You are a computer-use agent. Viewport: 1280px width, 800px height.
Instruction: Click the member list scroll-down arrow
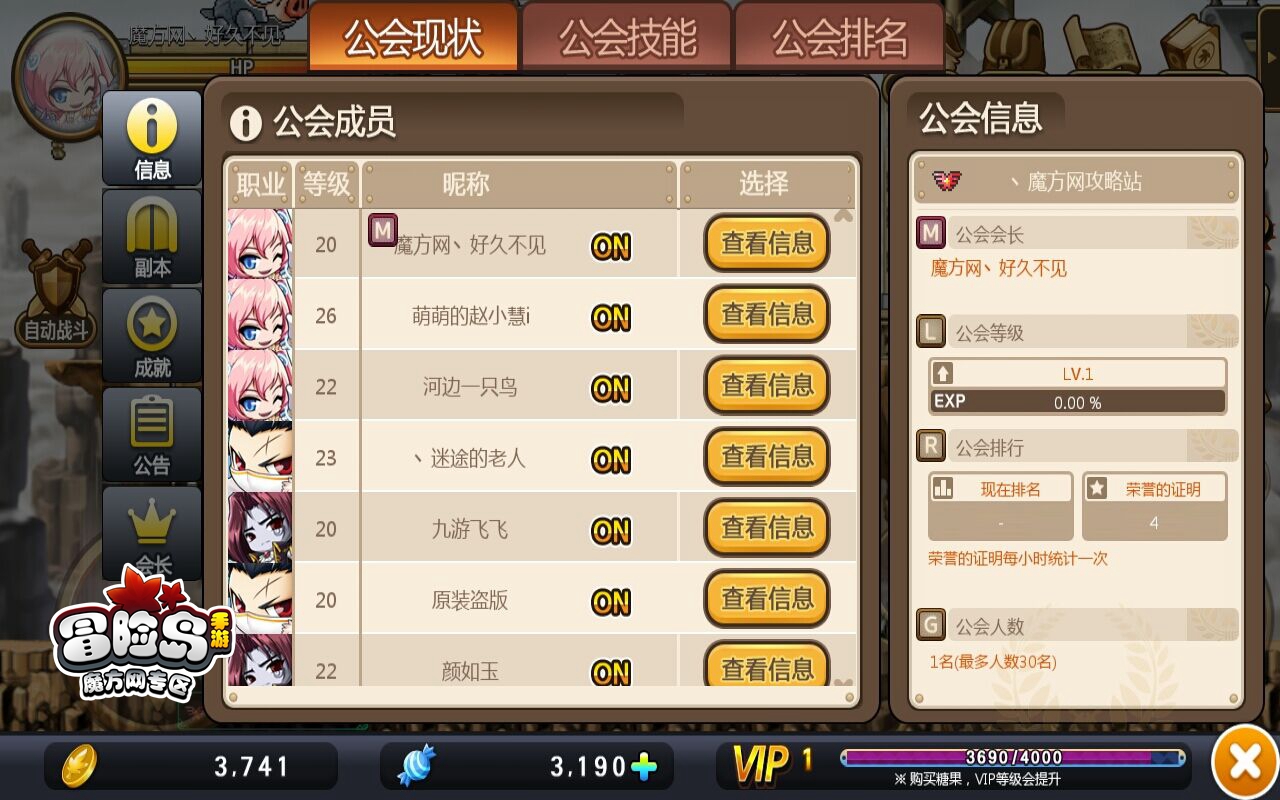843,683
